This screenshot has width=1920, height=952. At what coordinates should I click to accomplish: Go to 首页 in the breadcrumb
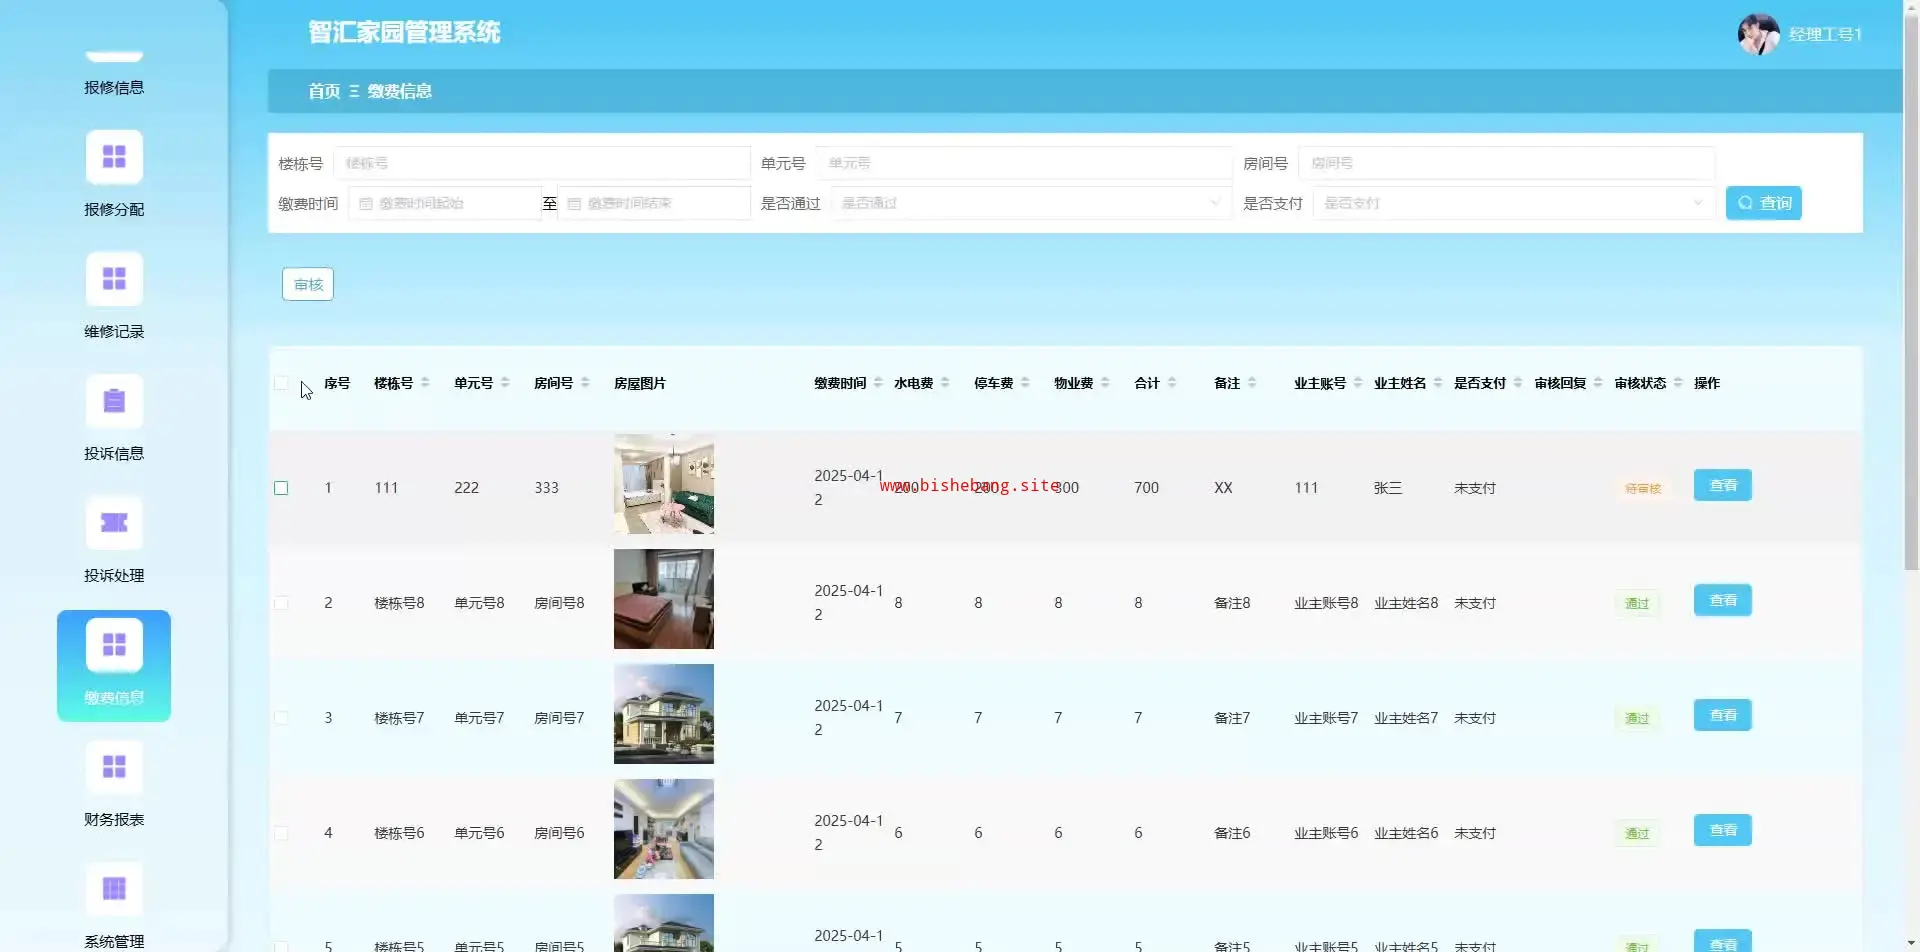[x=323, y=91]
